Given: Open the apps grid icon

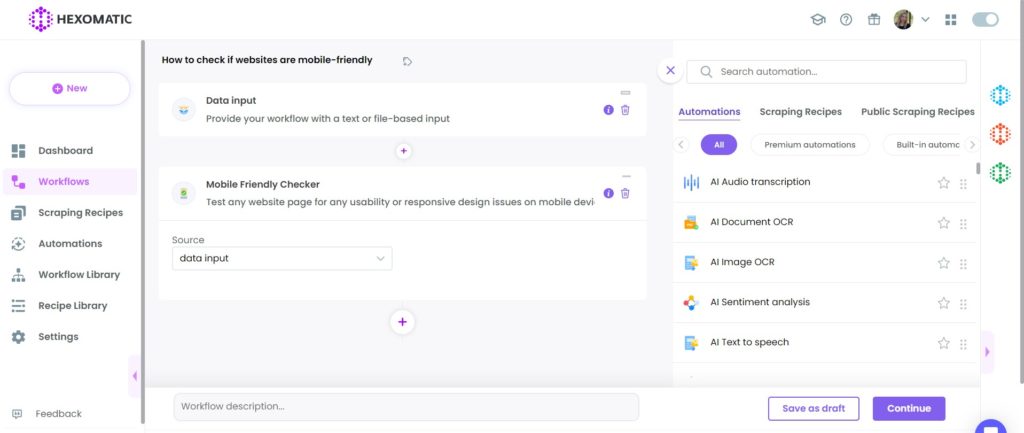Looking at the screenshot, I should [950, 19].
